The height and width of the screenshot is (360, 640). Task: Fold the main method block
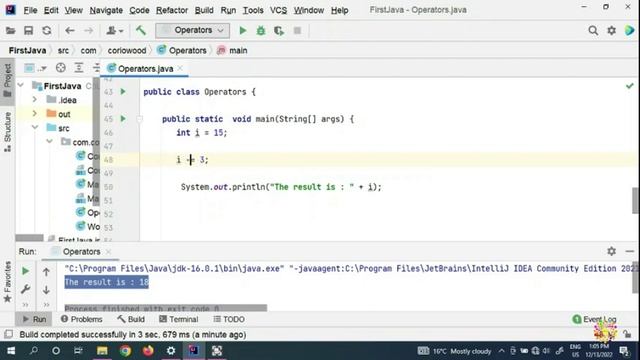(140, 119)
